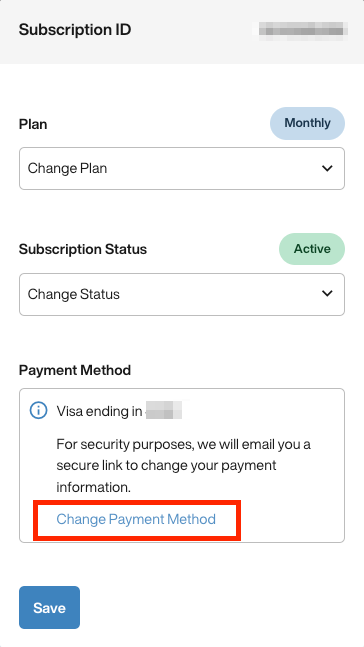This screenshot has height=647, width=364.
Task: Click the security purposes email notice text
Action: (x=184, y=466)
